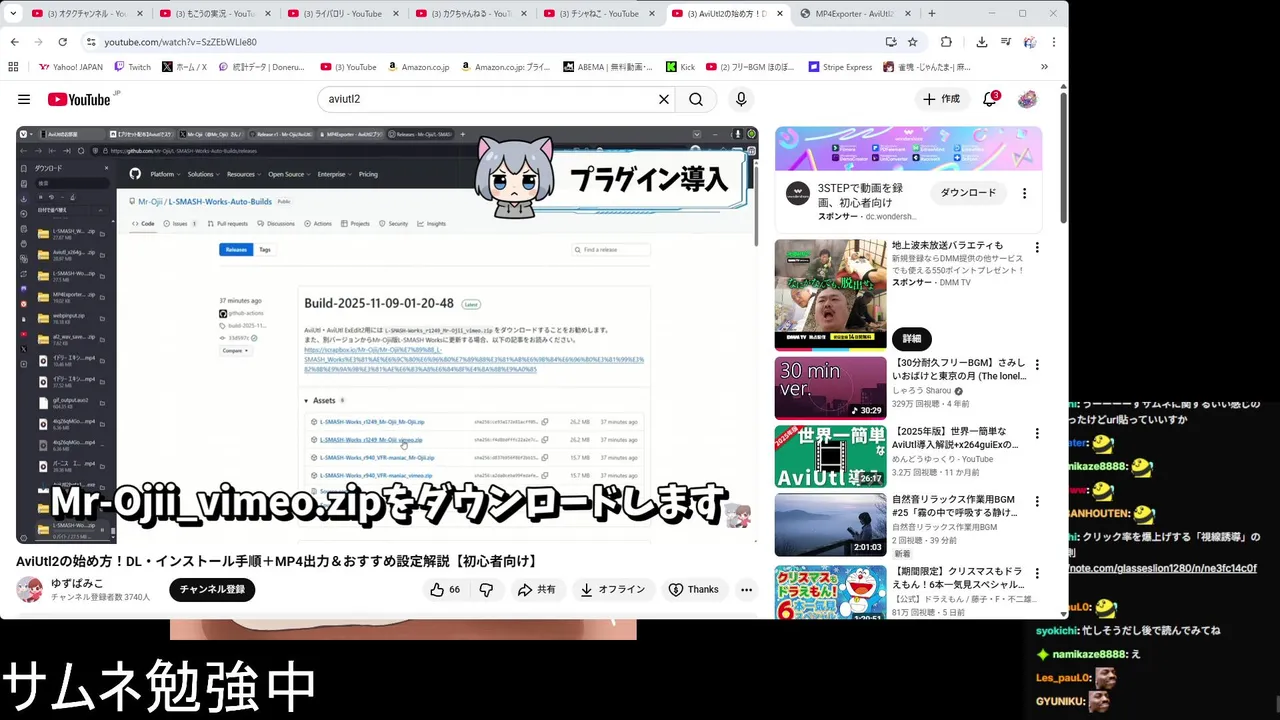This screenshot has height=720, width=1280.
Task: Open options for the 3STEP sponsor ad
Action: click(1025, 193)
